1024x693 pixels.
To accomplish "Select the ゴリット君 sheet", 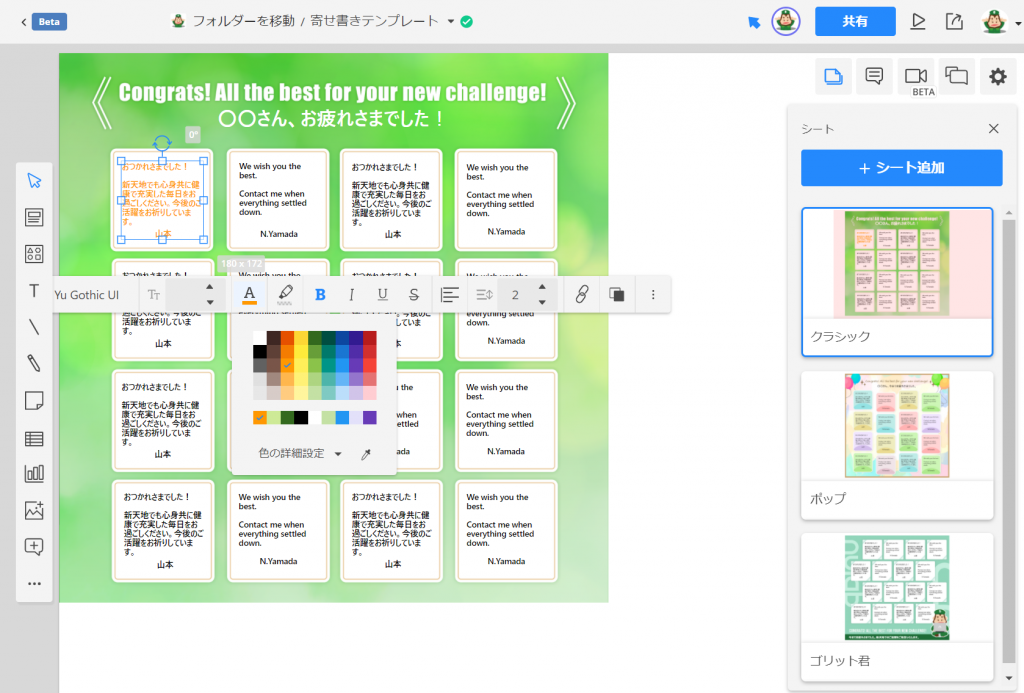I will pyautogui.click(x=897, y=607).
